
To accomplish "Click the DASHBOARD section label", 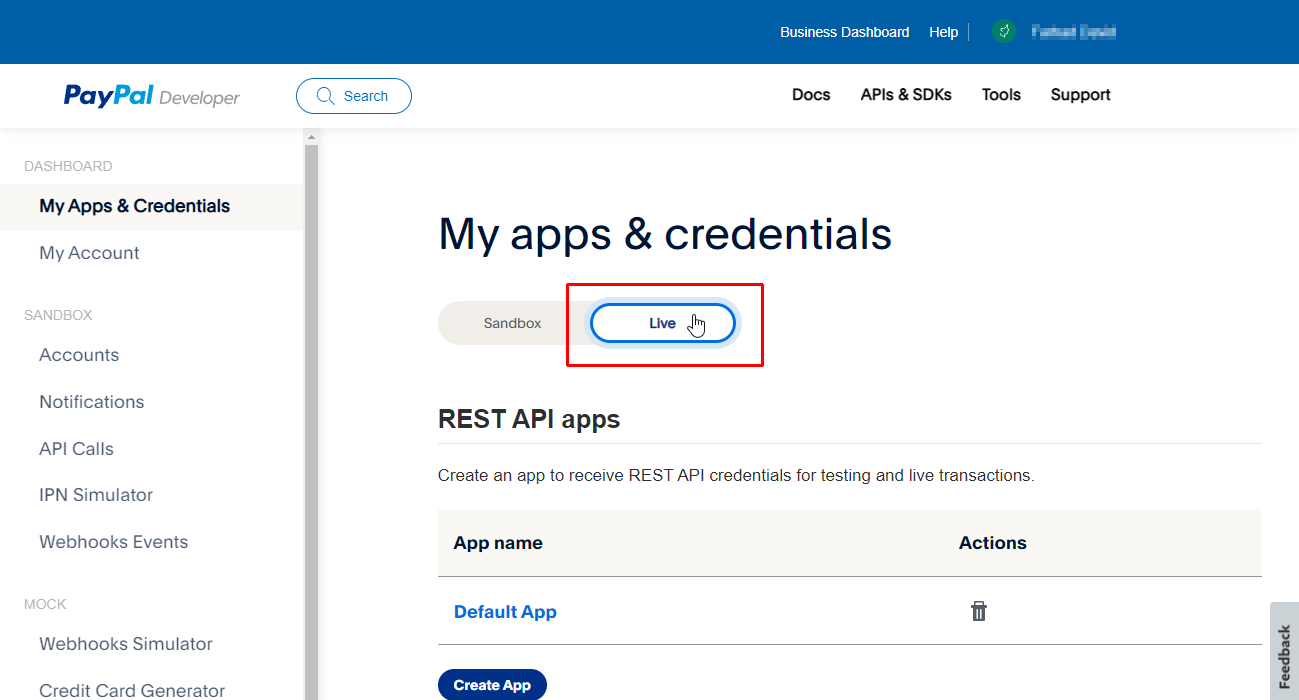I will coord(68,166).
